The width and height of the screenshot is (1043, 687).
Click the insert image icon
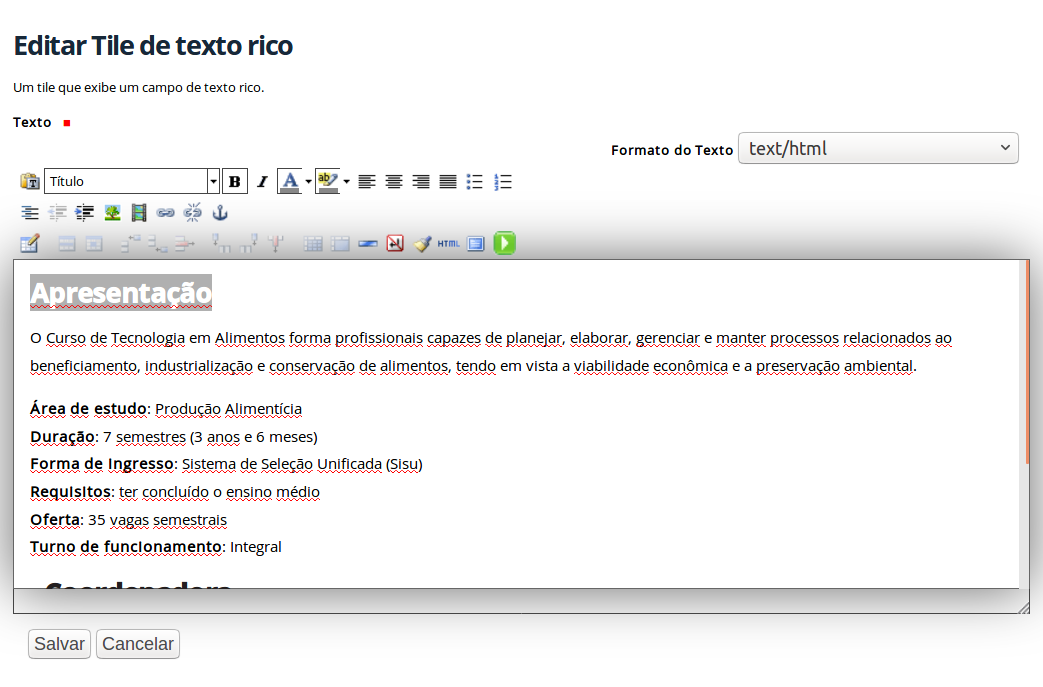[112, 212]
